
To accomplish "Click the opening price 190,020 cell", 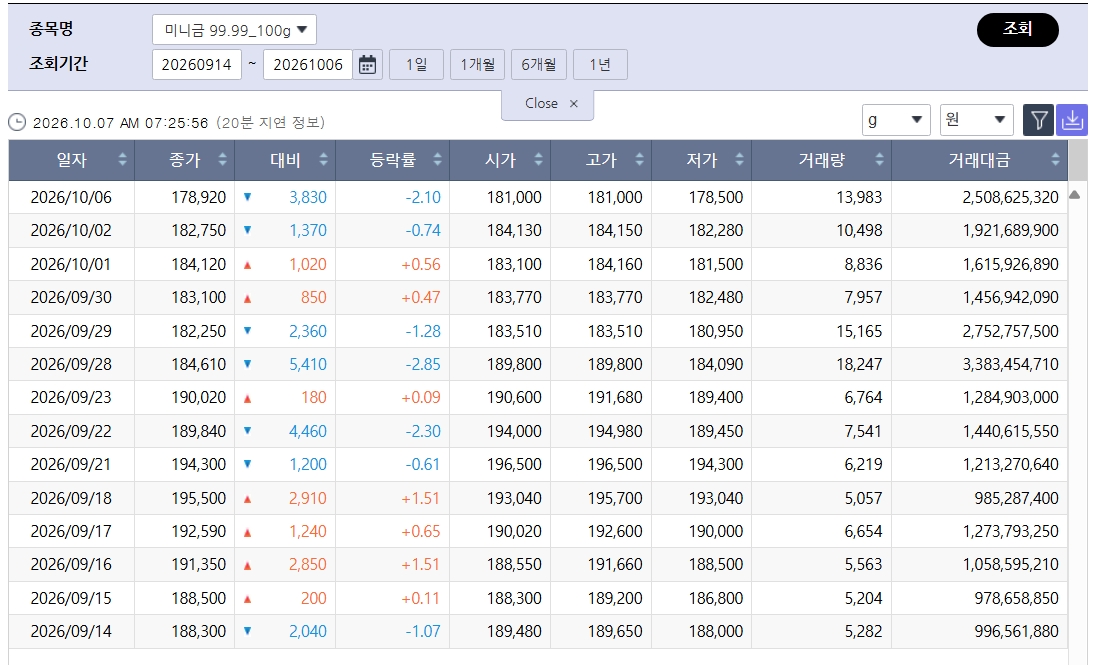I will pyautogui.click(x=500, y=531).
